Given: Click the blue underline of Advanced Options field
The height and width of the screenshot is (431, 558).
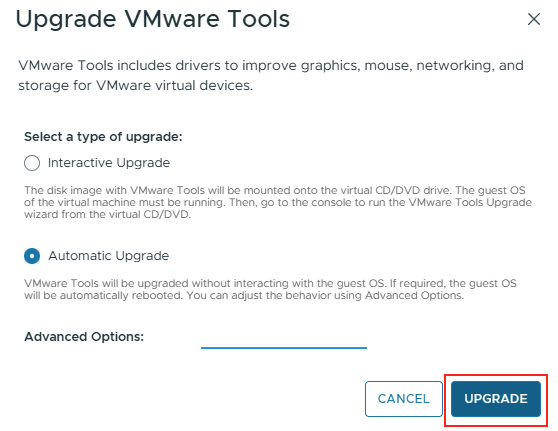Looking at the screenshot, I should [284, 348].
